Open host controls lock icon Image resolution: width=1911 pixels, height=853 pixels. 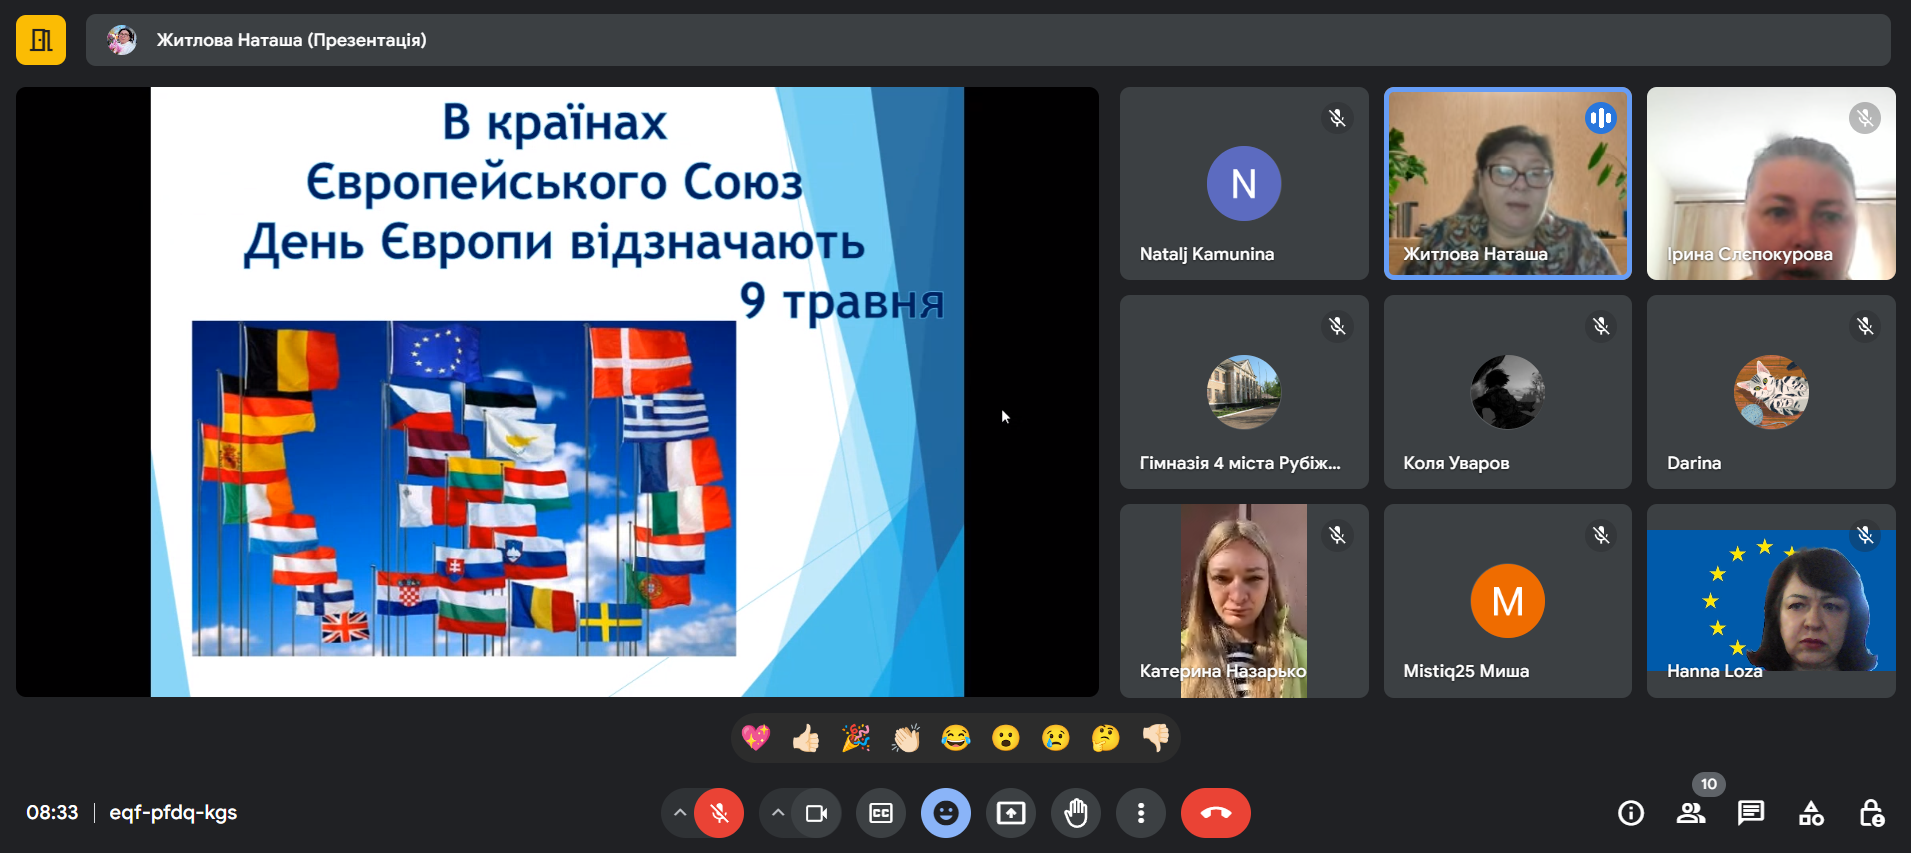pyautogui.click(x=1871, y=813)
